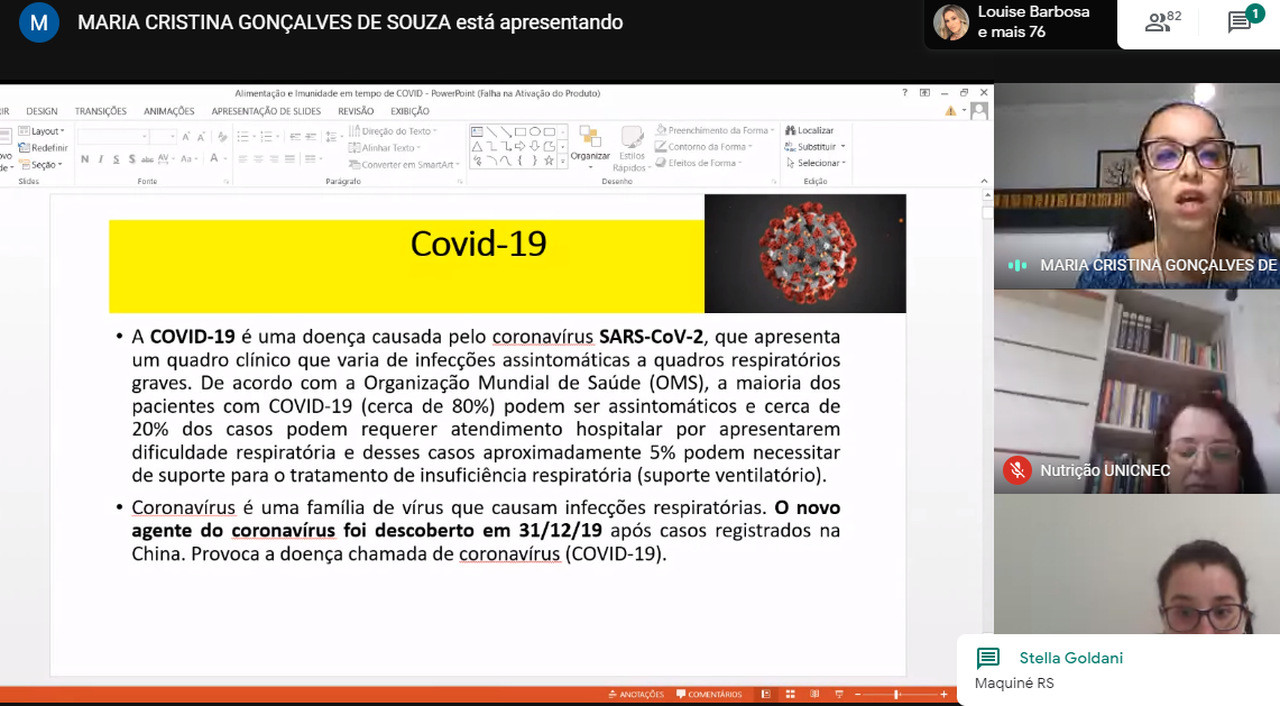
Task: Open the COMENTÁRIOS pane
Action: coord(710,694)
